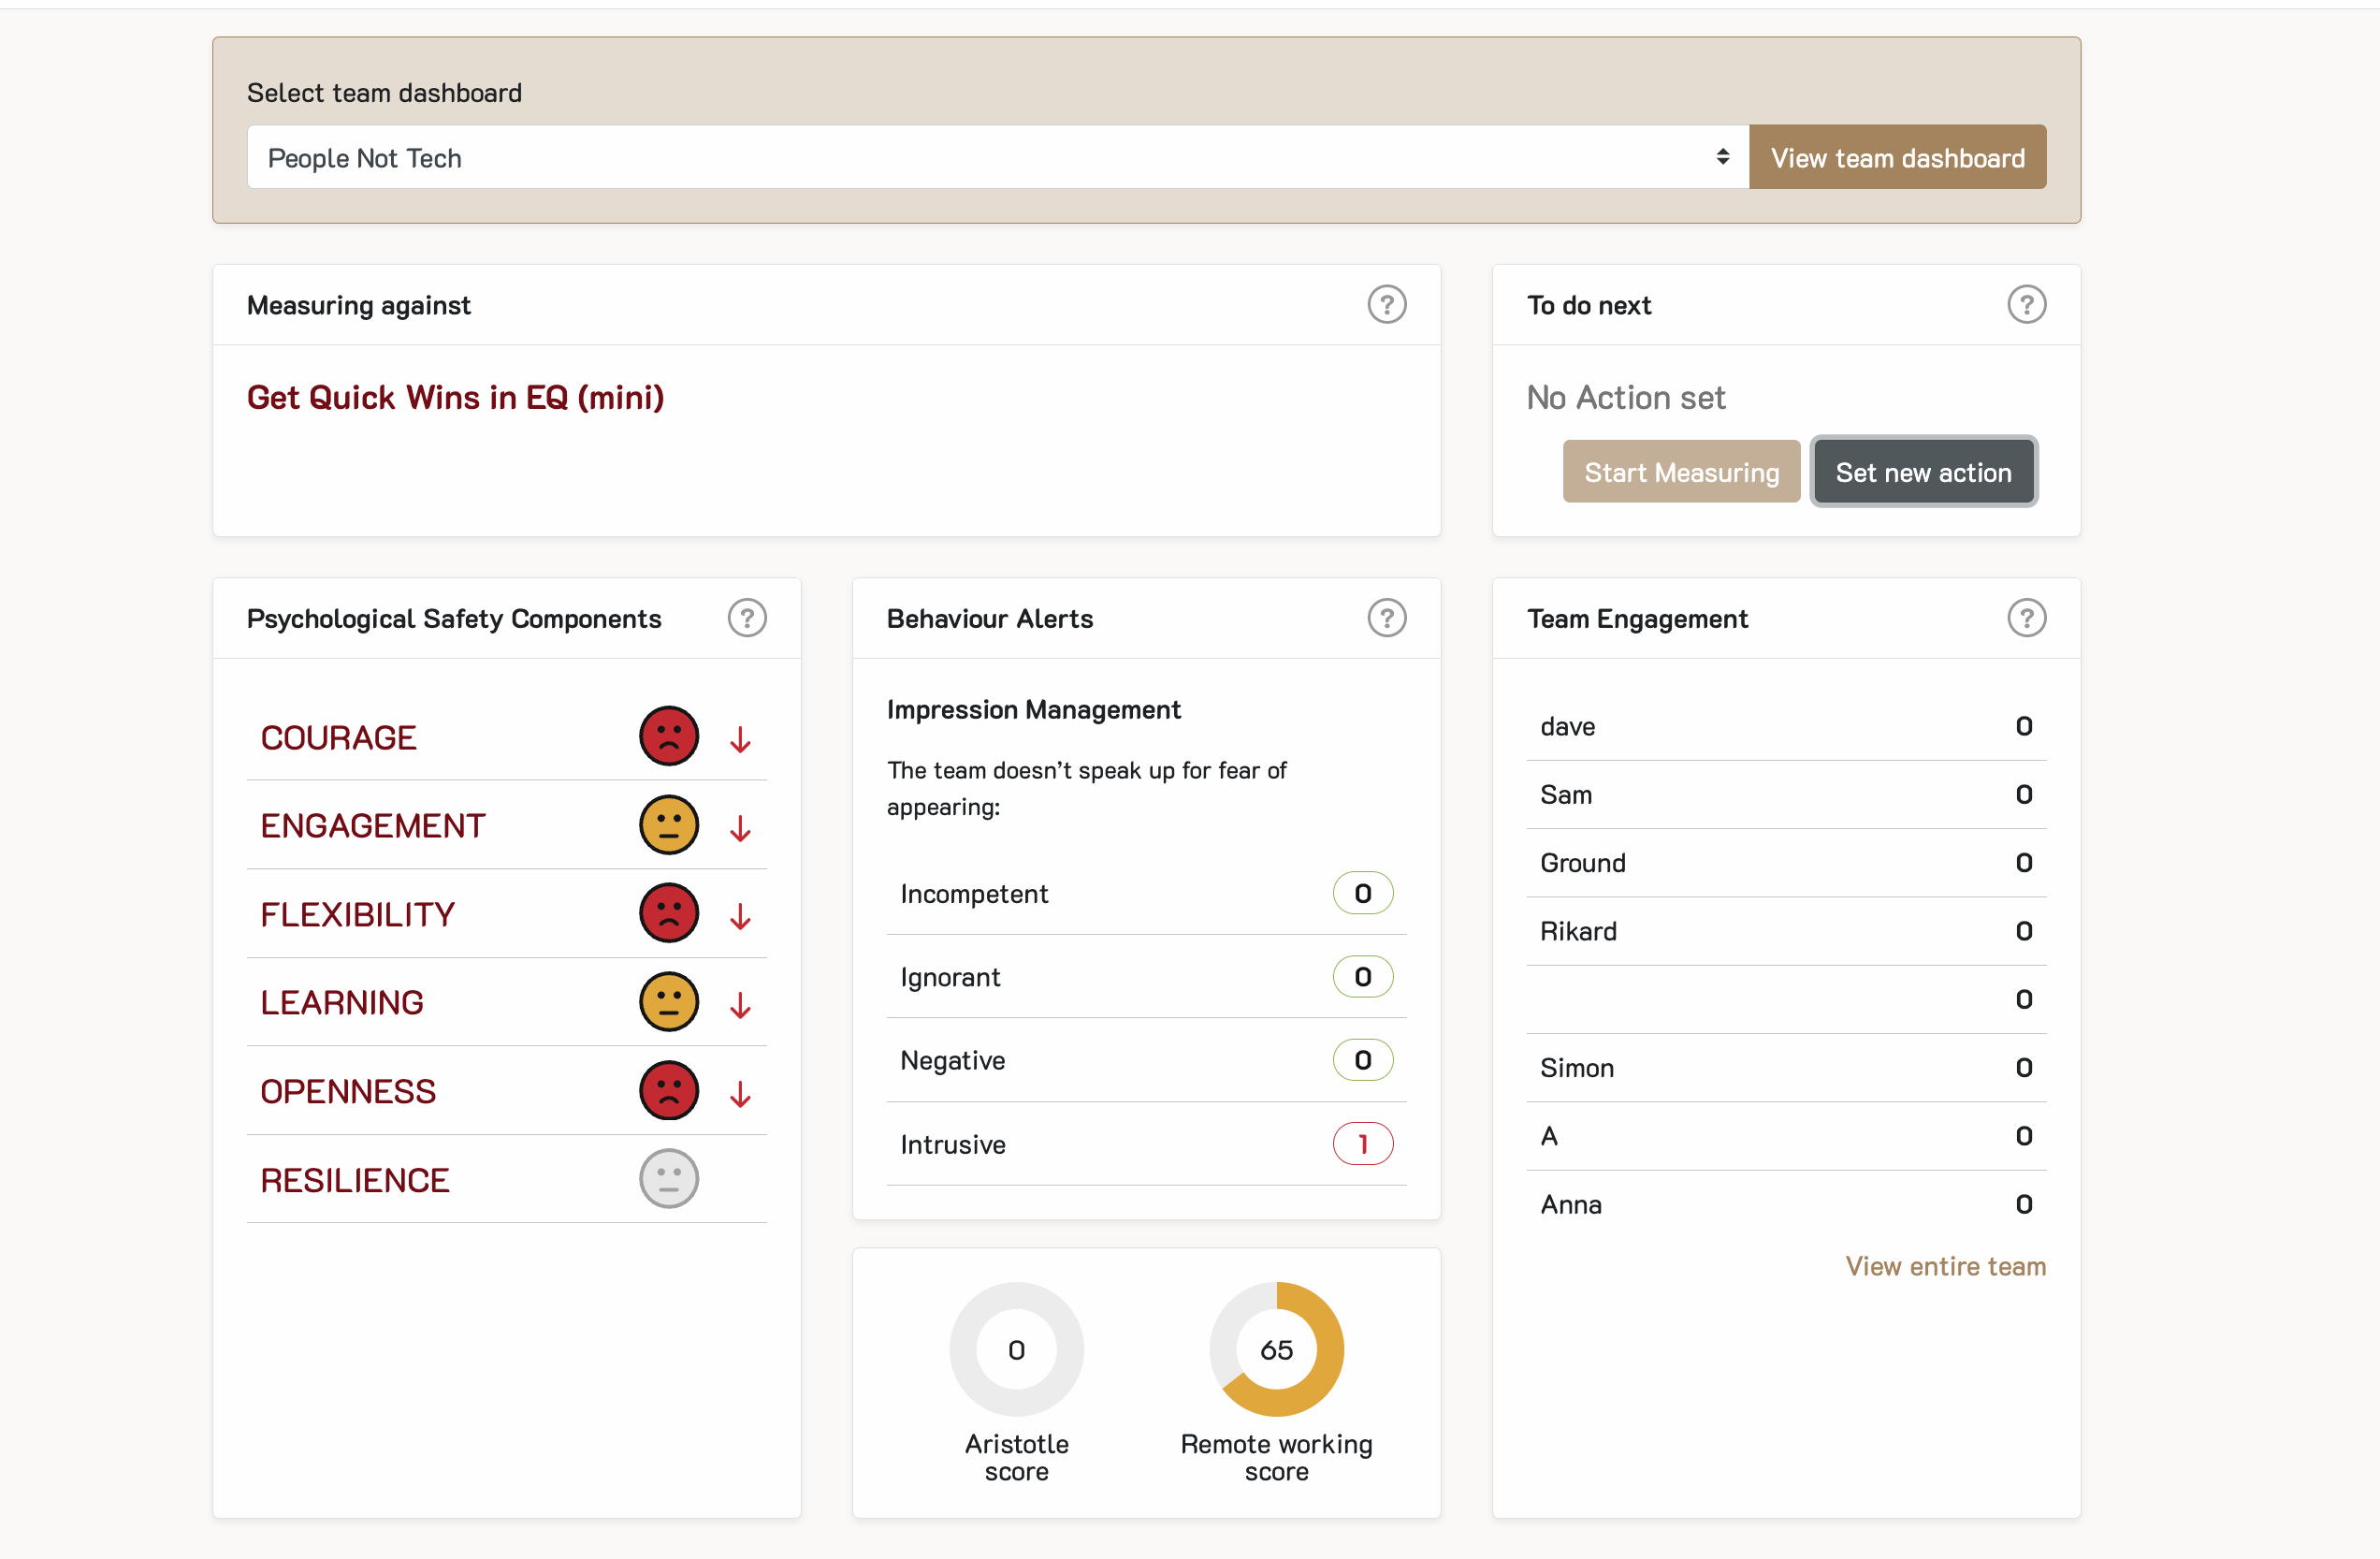Click View team dashboard

[1897, 156]
